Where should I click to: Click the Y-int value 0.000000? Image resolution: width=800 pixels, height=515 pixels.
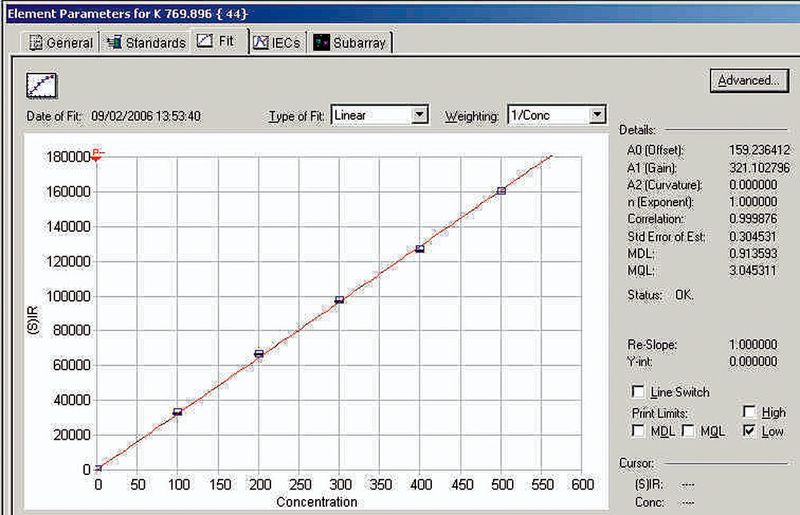pos(753,361)
